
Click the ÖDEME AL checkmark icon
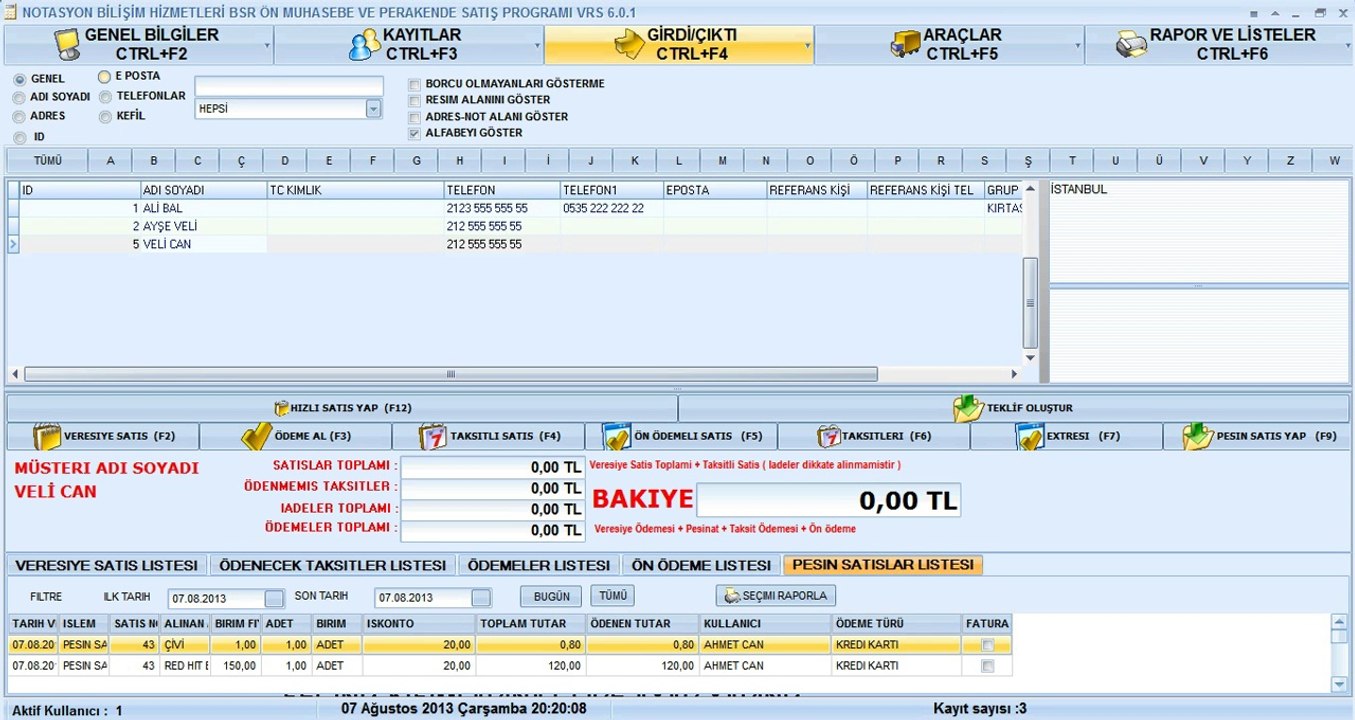pos(258,437)
